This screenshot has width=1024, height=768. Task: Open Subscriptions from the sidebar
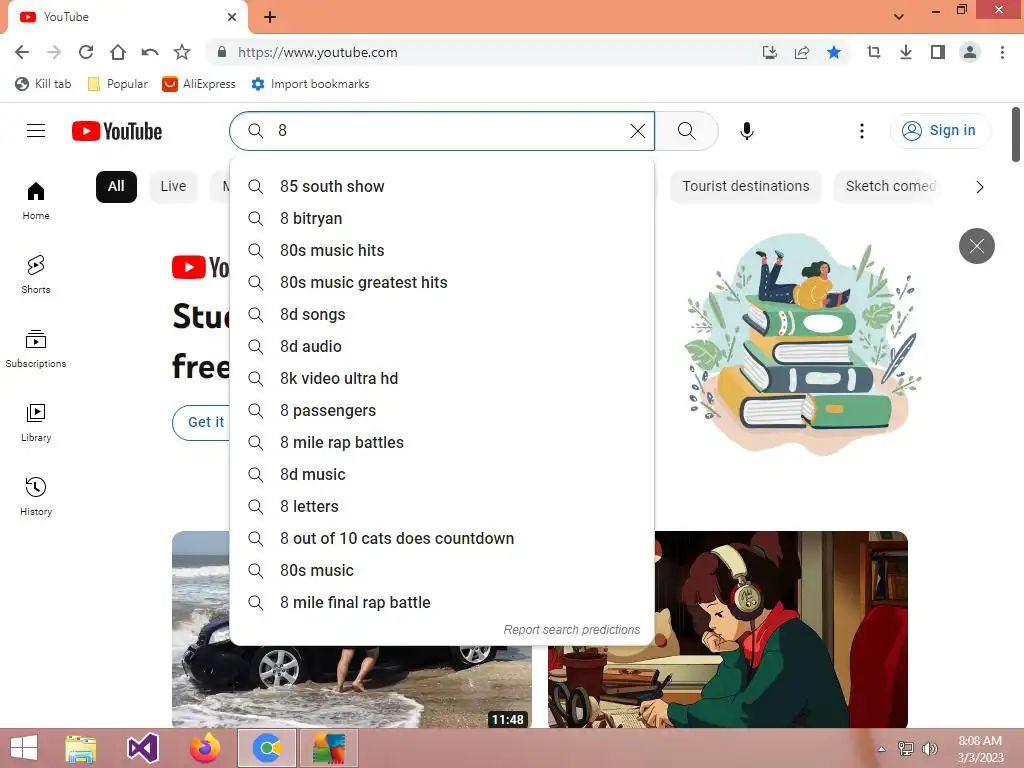click(36, 349)
